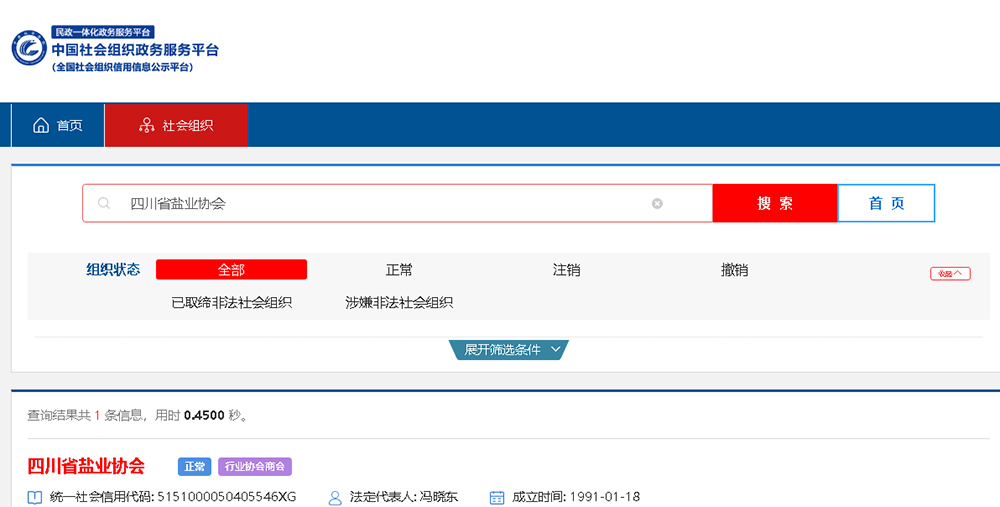Open the 首页 home tab
This screenshot has height=507, width=1000.
(58, 126)
